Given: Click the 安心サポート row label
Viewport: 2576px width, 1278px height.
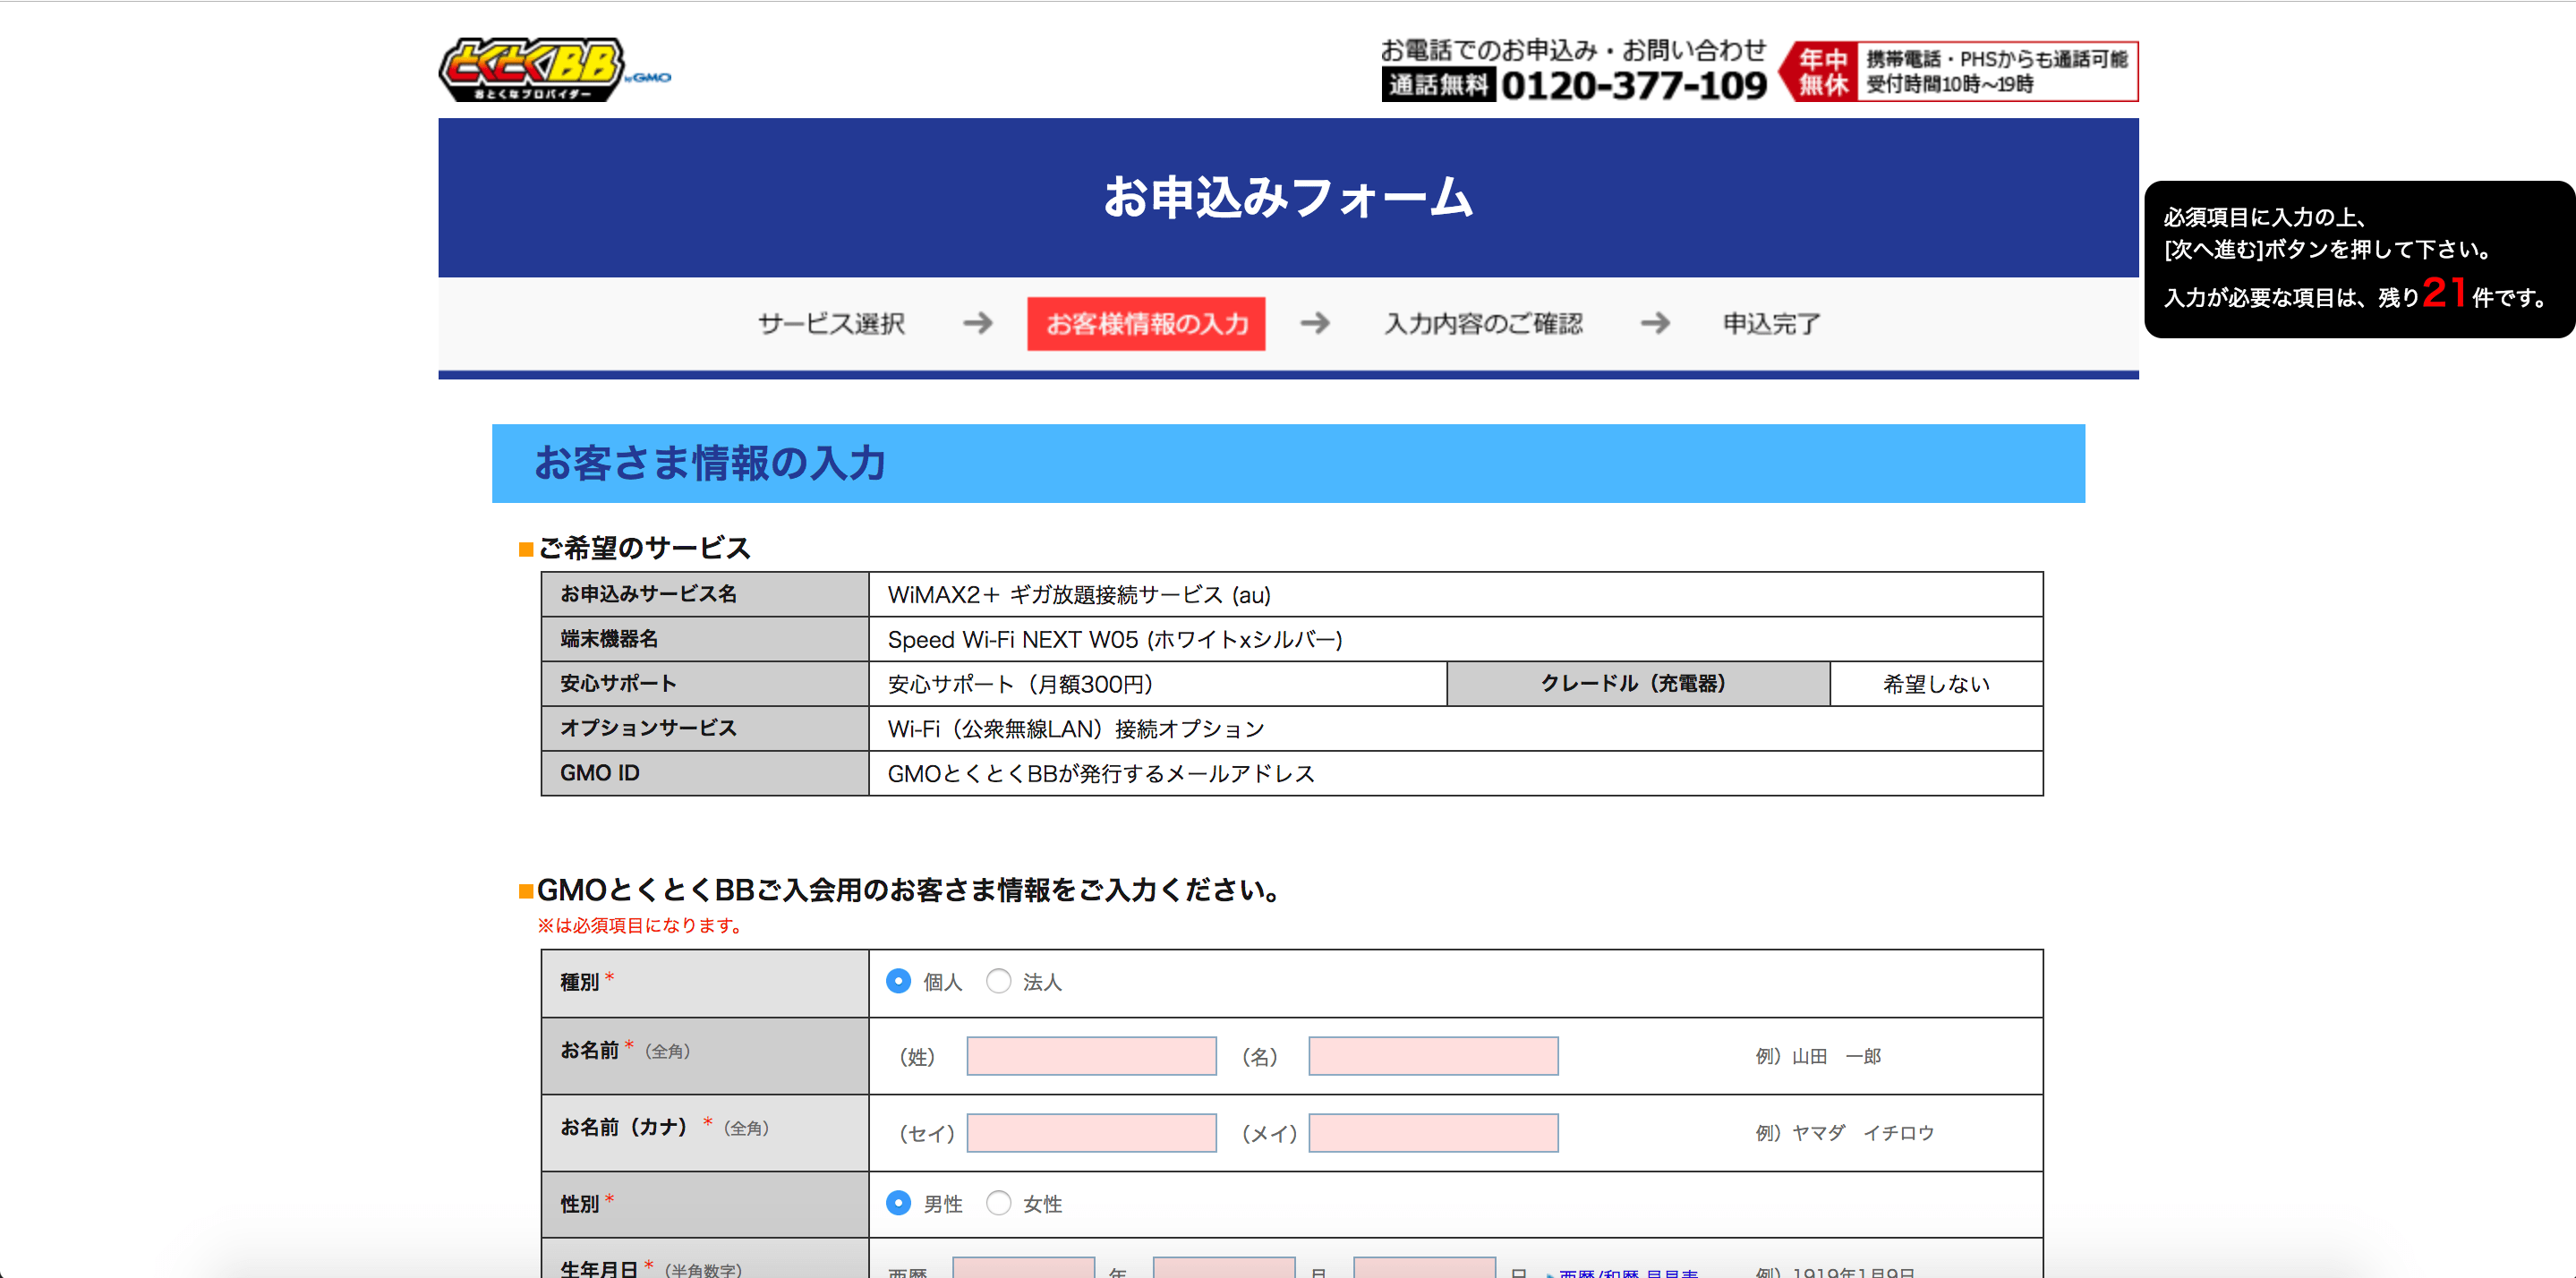Looking at the screenshot, I should (x=618, y=684).
